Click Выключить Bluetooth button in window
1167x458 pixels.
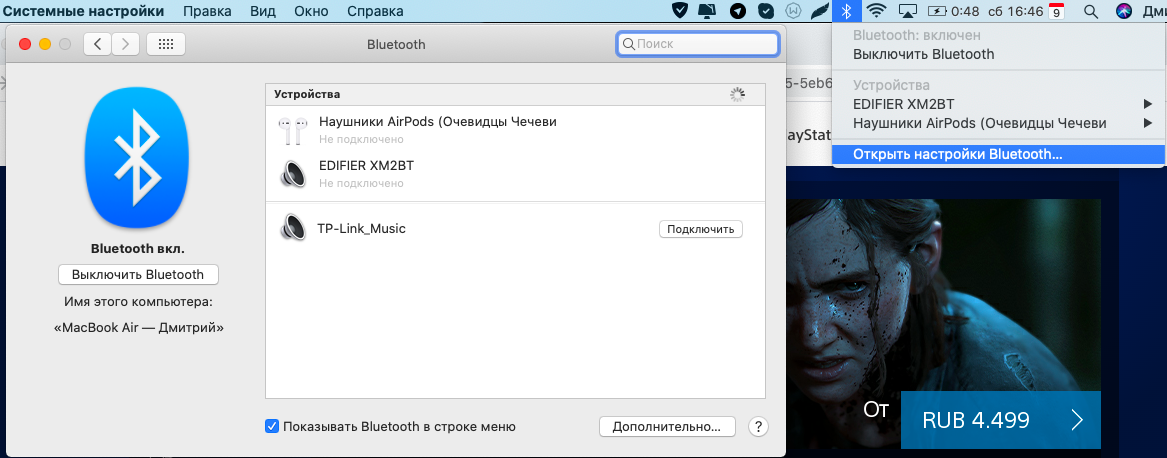tap(138, 274)
